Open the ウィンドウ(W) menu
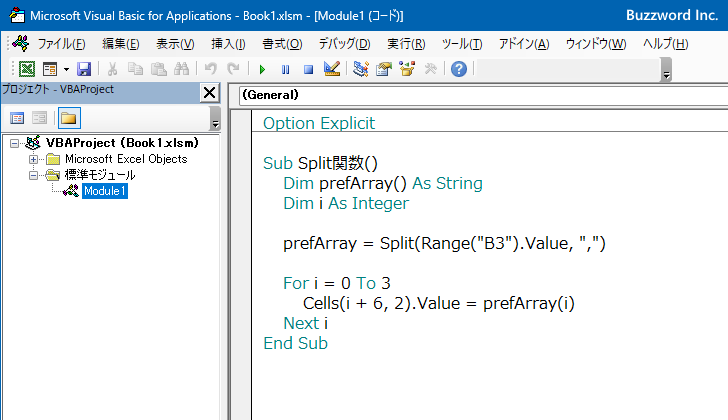Image resolution: width=728 pixels, height=420 pixels. pyautogui.click(x=596, y=44)
